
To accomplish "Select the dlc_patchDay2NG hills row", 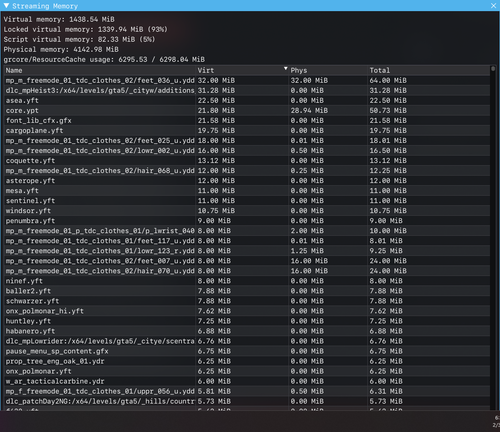I will click(x=247, y=401).
